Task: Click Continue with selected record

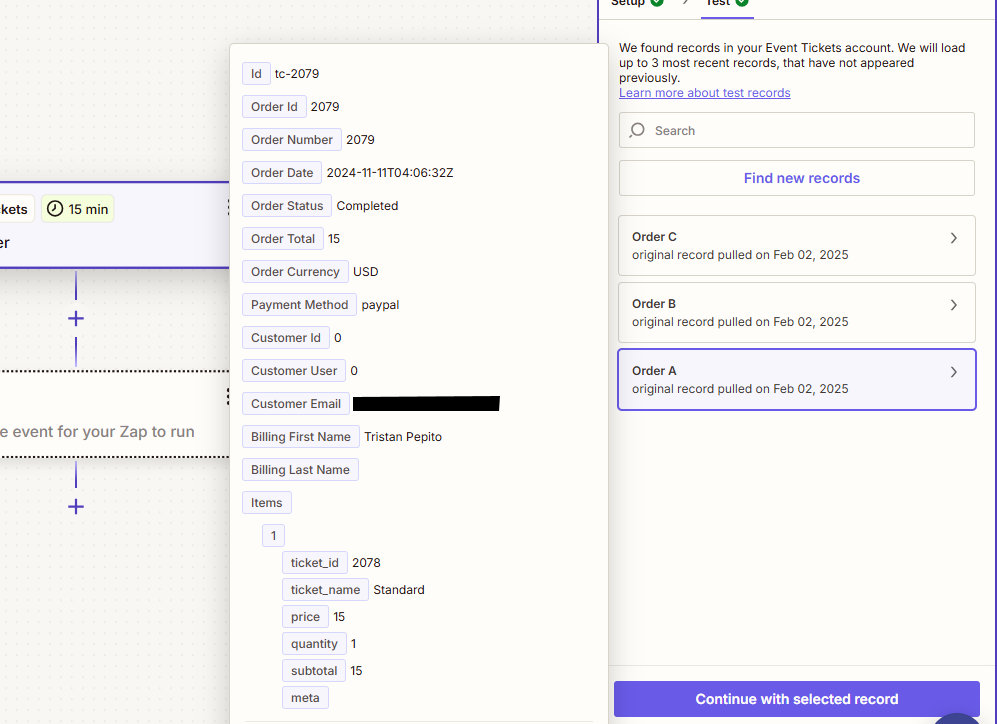Action: pos(796,699)
